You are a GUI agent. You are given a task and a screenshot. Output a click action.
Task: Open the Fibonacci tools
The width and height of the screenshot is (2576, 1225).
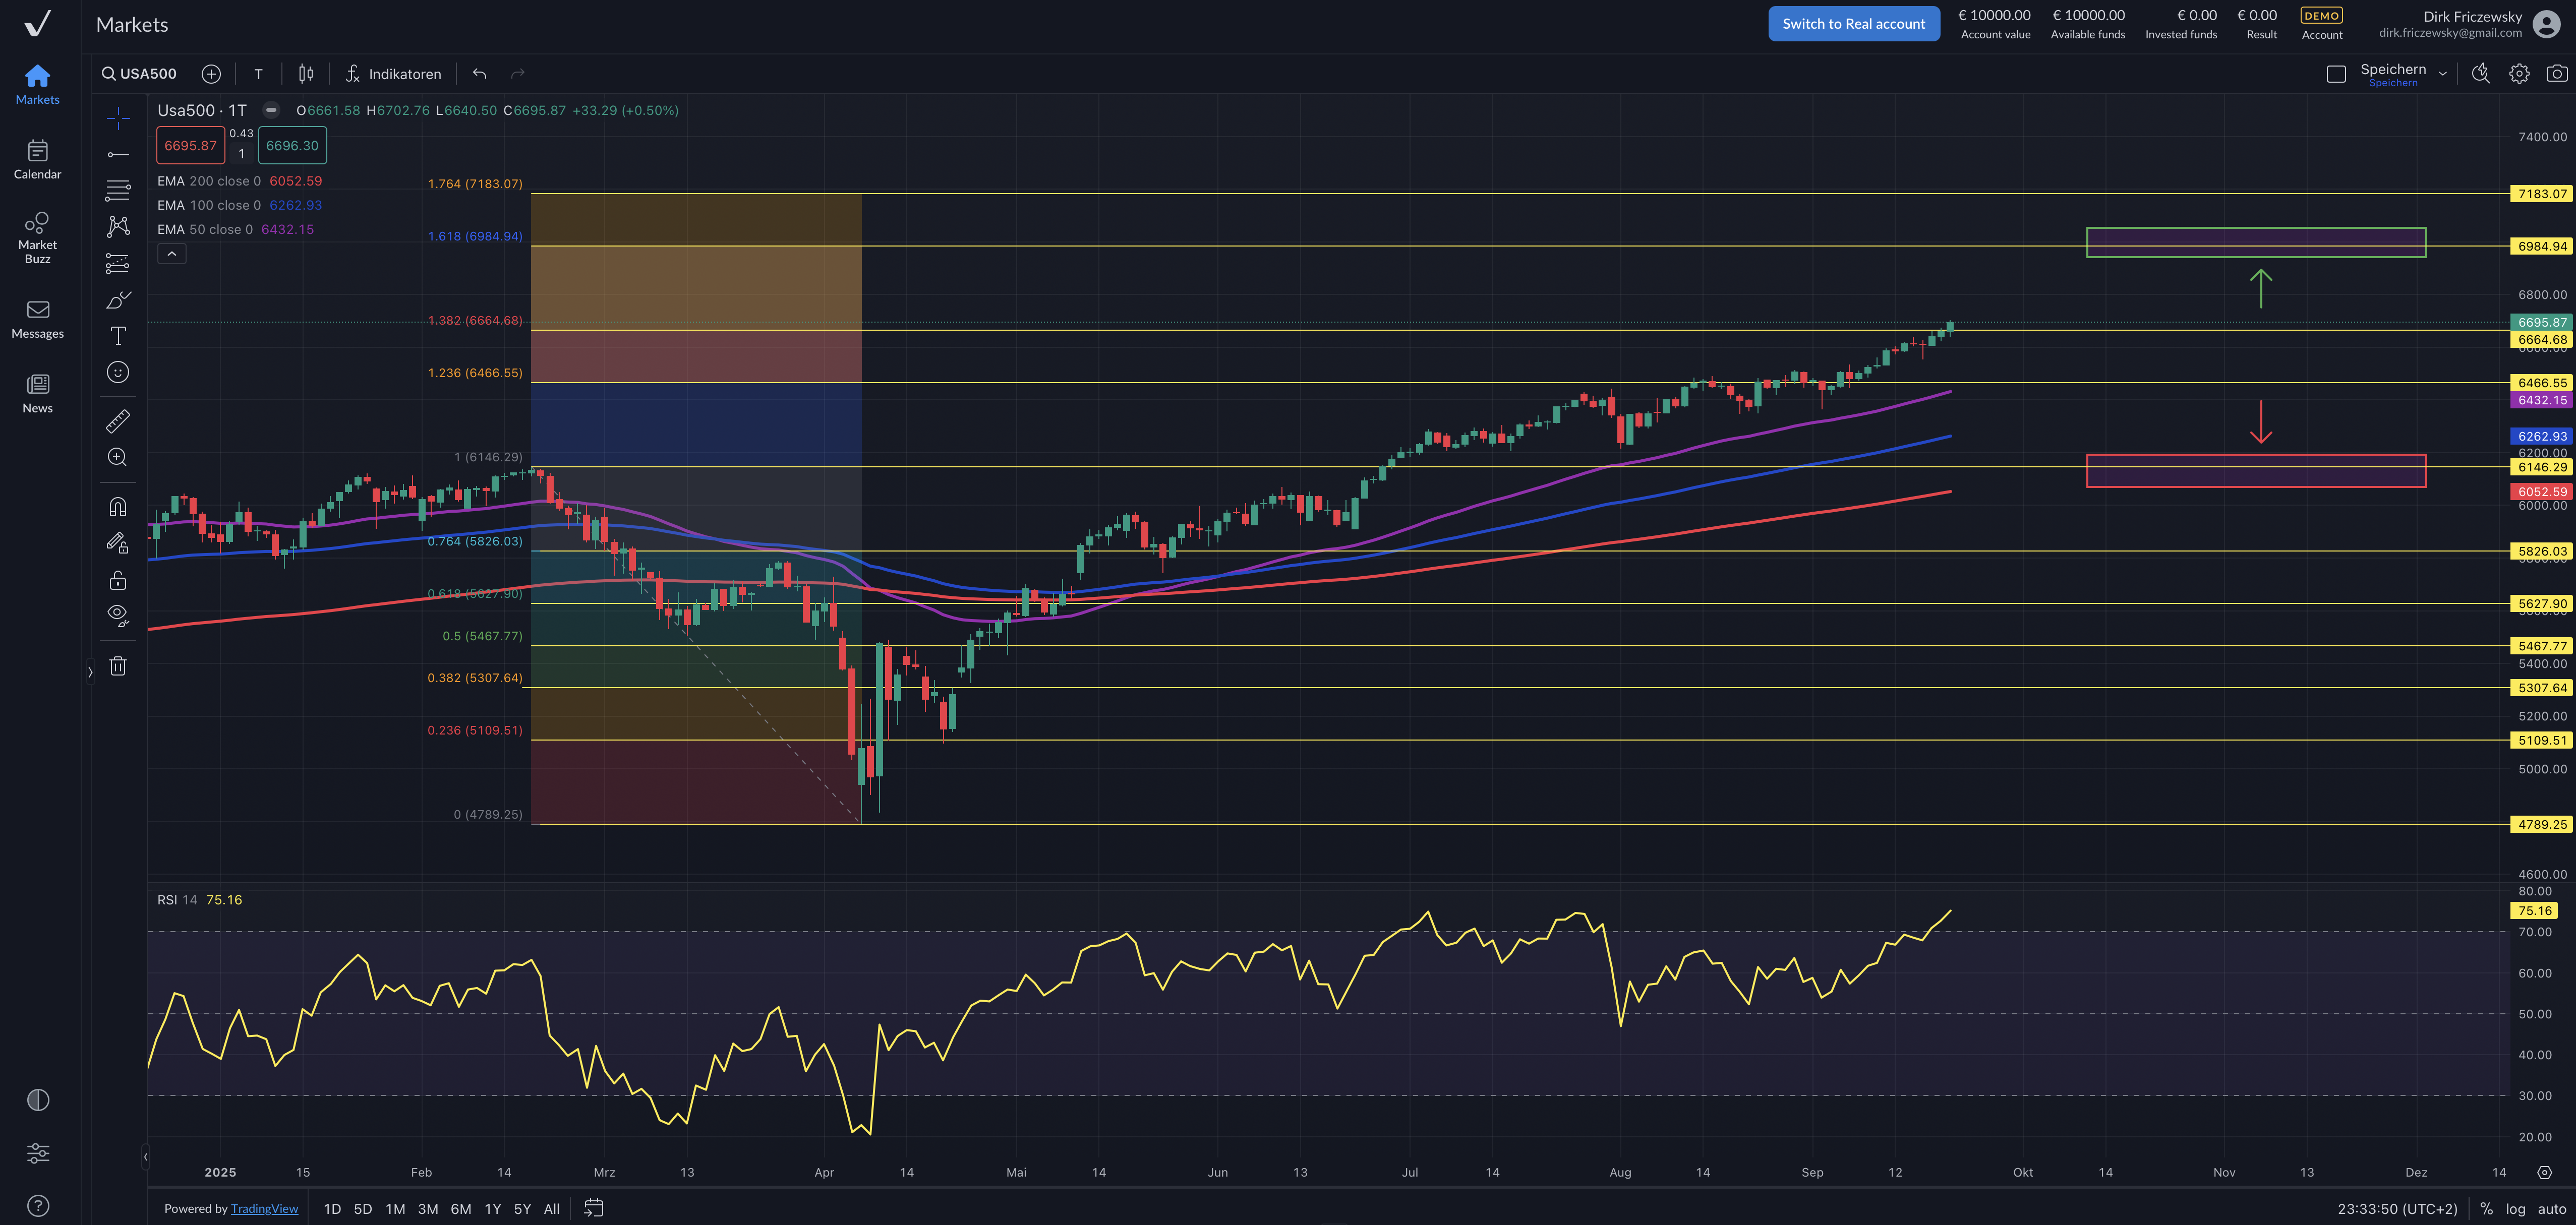(118, 190)
